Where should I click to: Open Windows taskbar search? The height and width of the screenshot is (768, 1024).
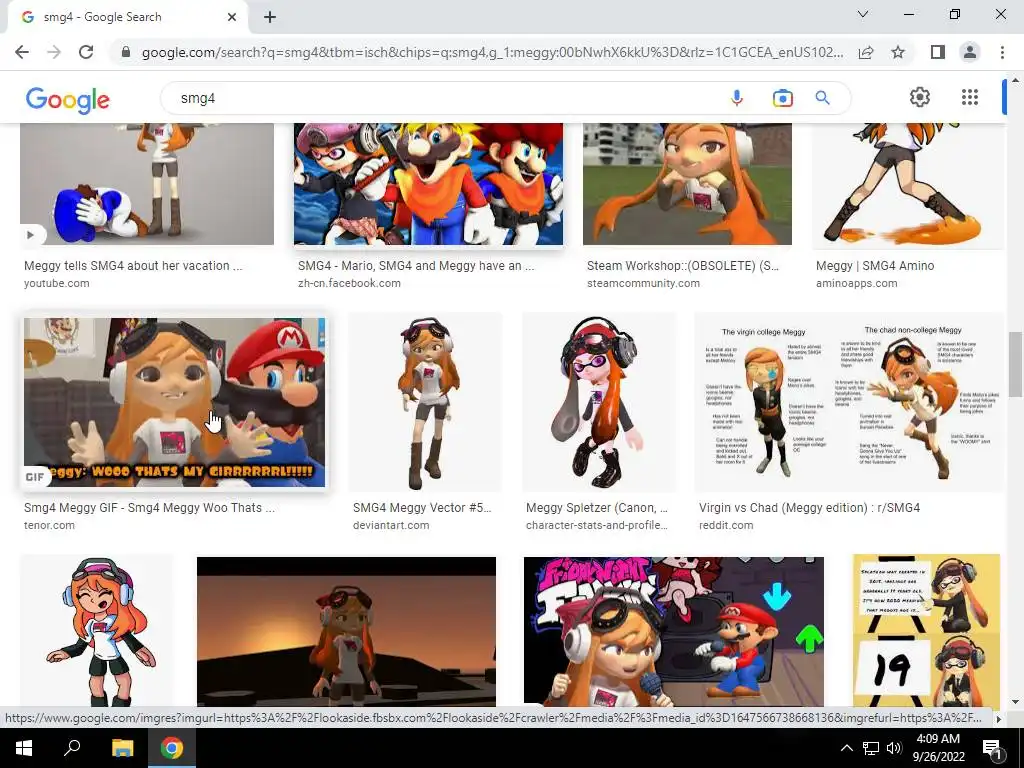72,748
